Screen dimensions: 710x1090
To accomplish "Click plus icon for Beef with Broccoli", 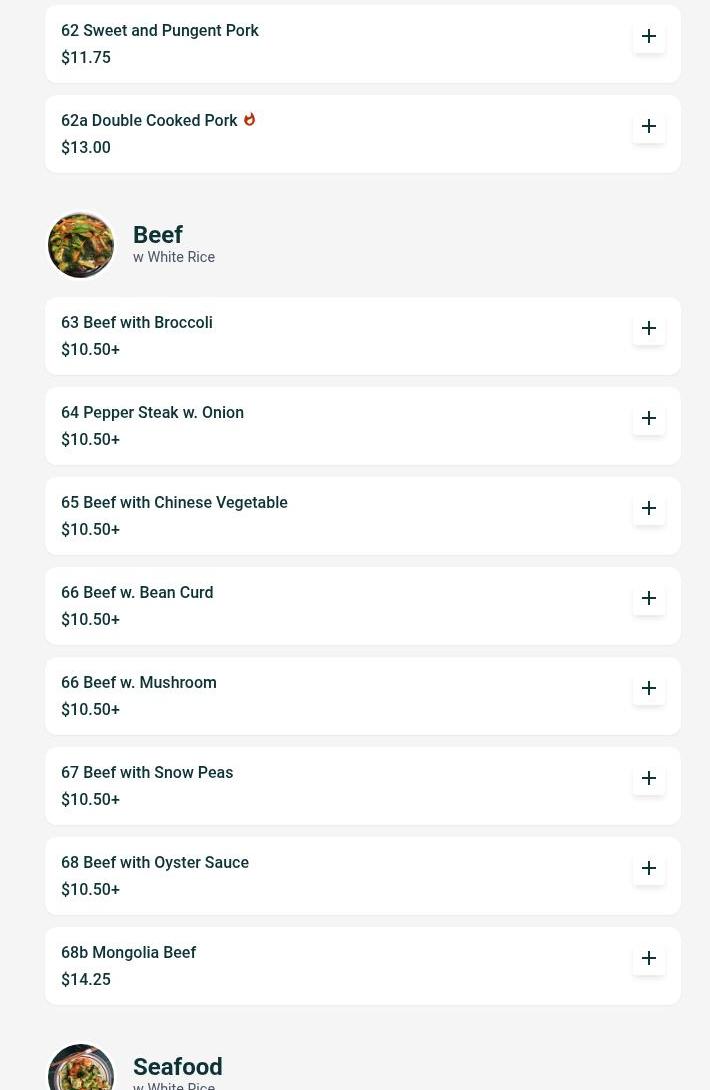I will pos(649,328).
